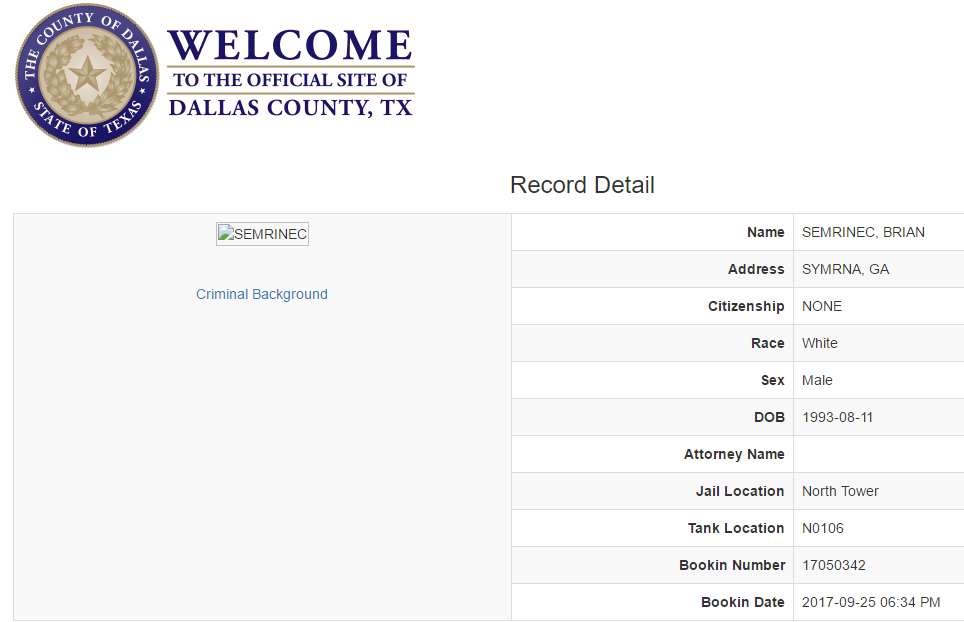Screen dimensions: 964x622
Task: Click the Name value cell
Action: point(863,232)
